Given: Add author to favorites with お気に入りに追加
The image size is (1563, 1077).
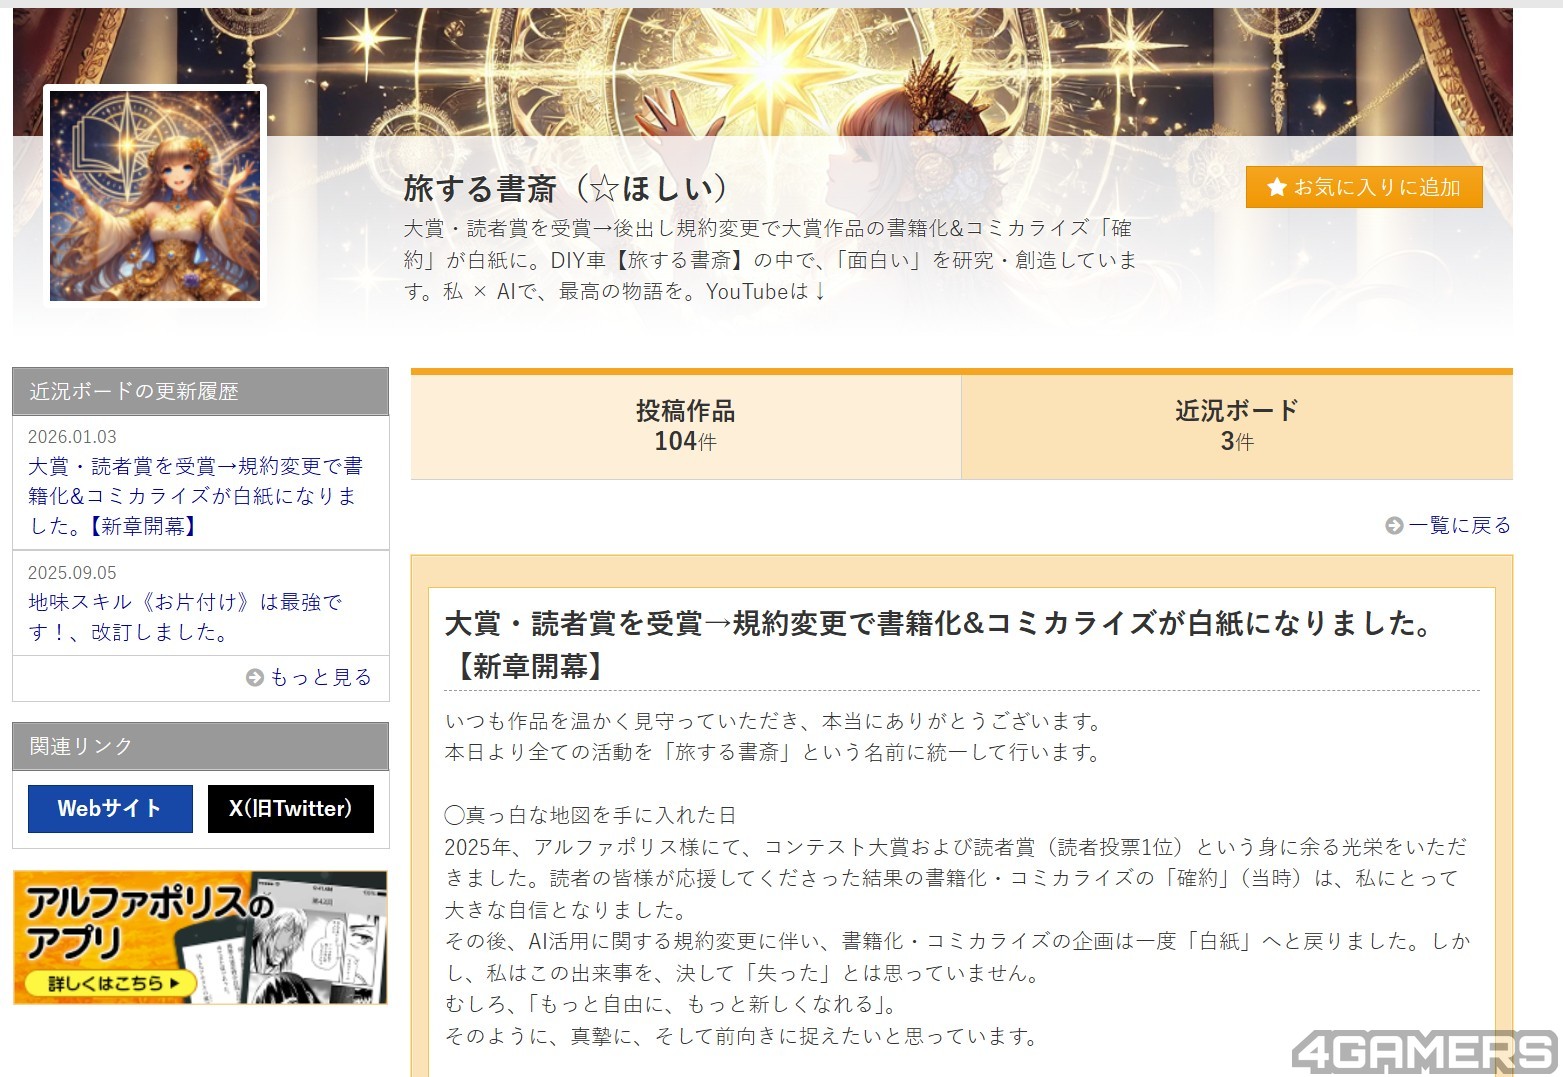Looking at the screenshot, I should pos(1363,188).
